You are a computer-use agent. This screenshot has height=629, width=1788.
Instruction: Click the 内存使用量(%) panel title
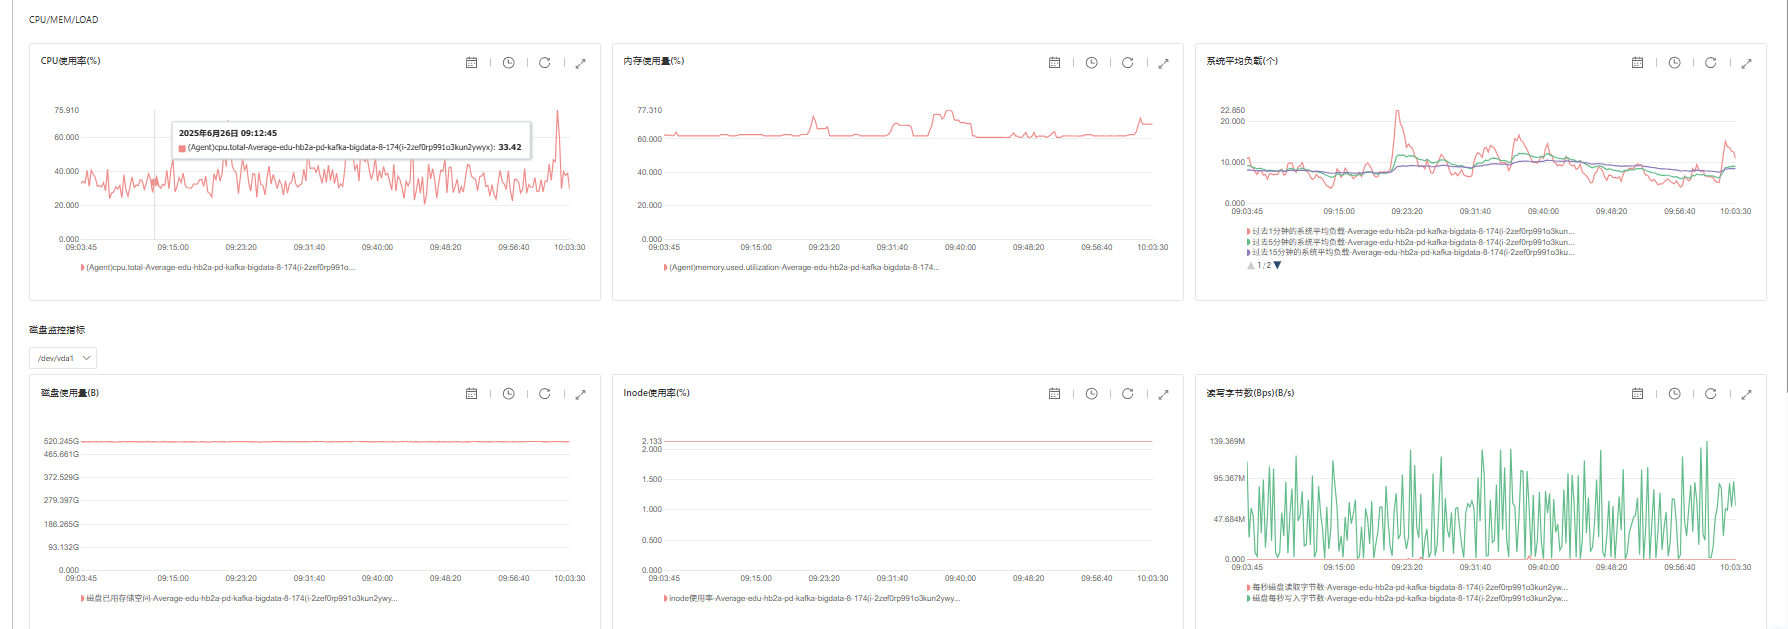point(654,61)
